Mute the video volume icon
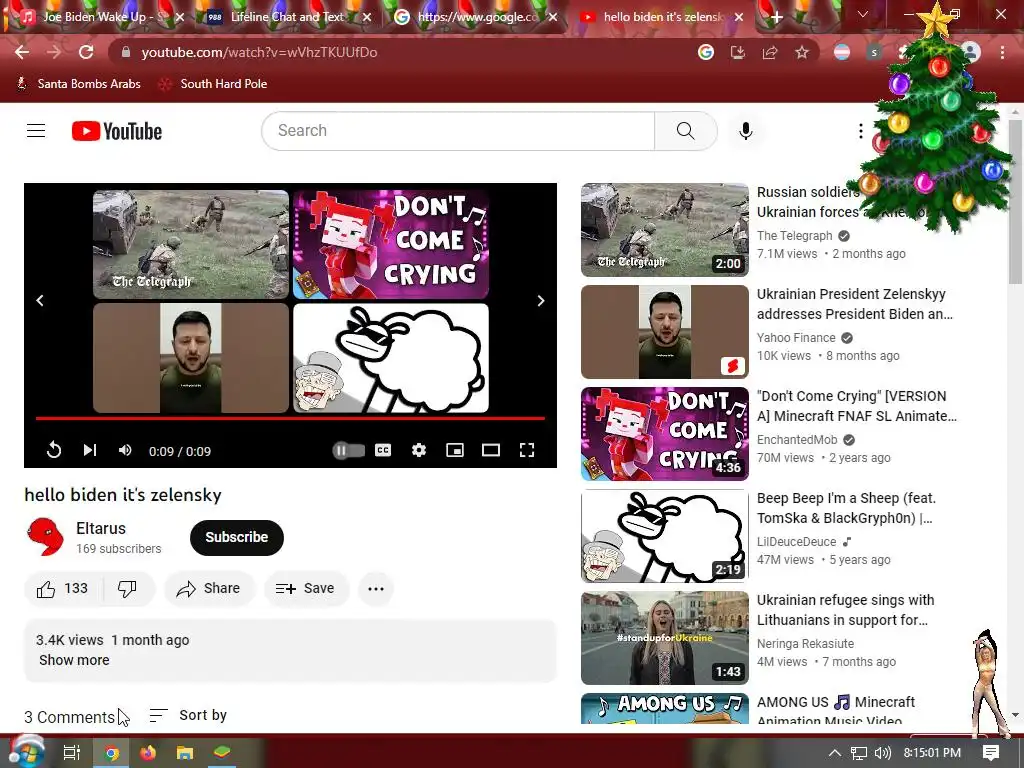Screen dimensions: 1024x768 point(125,450)
